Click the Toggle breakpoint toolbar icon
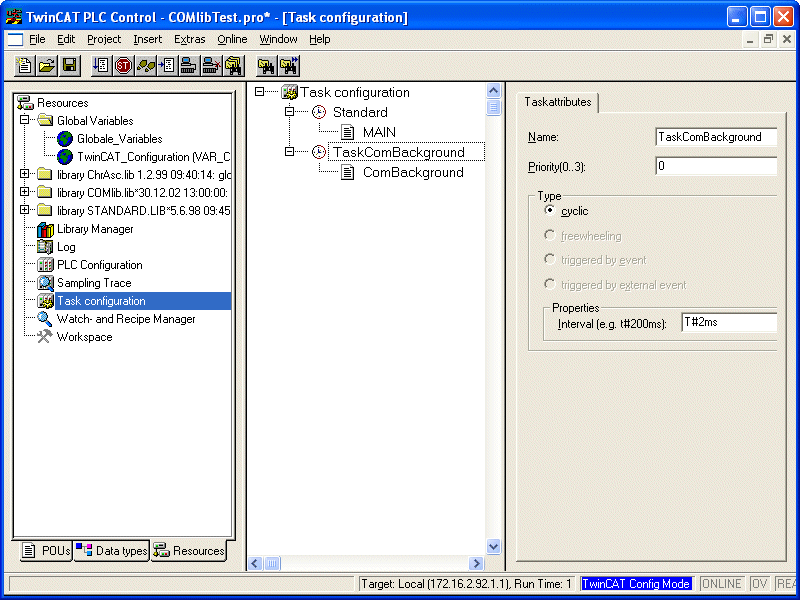This screenshot has width=800, height=600. 167,65
